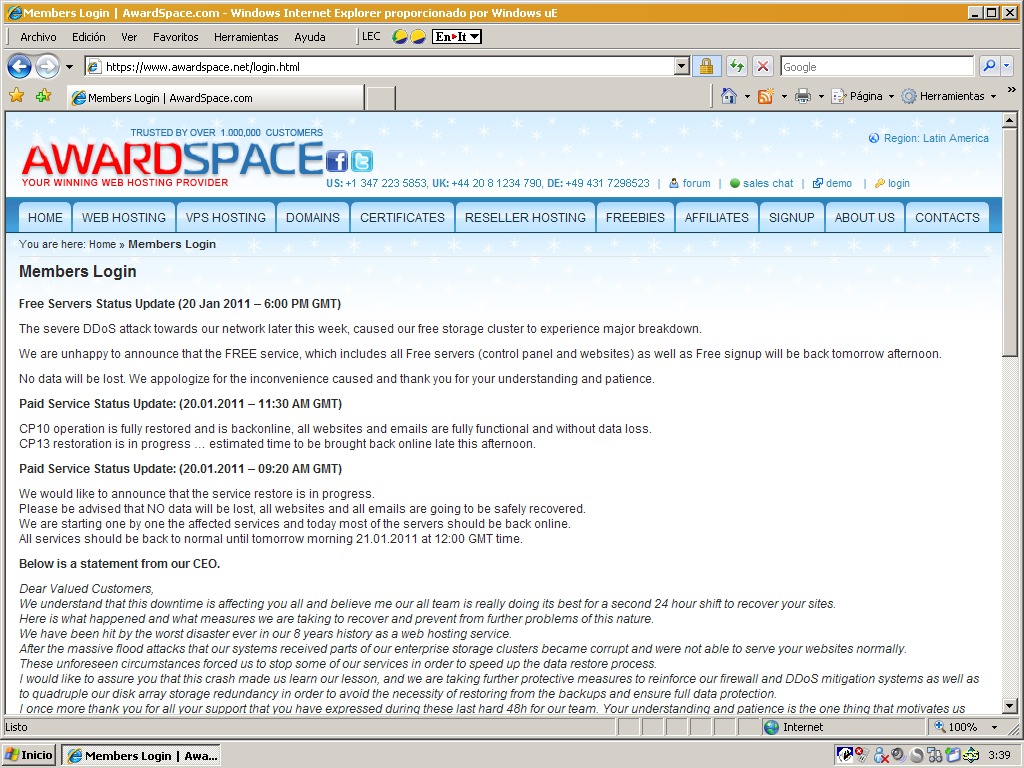This screenshot has width=1024, height=768.
Task: Show more toolbar commands via the chevron
Action: tap(1012, 89)
